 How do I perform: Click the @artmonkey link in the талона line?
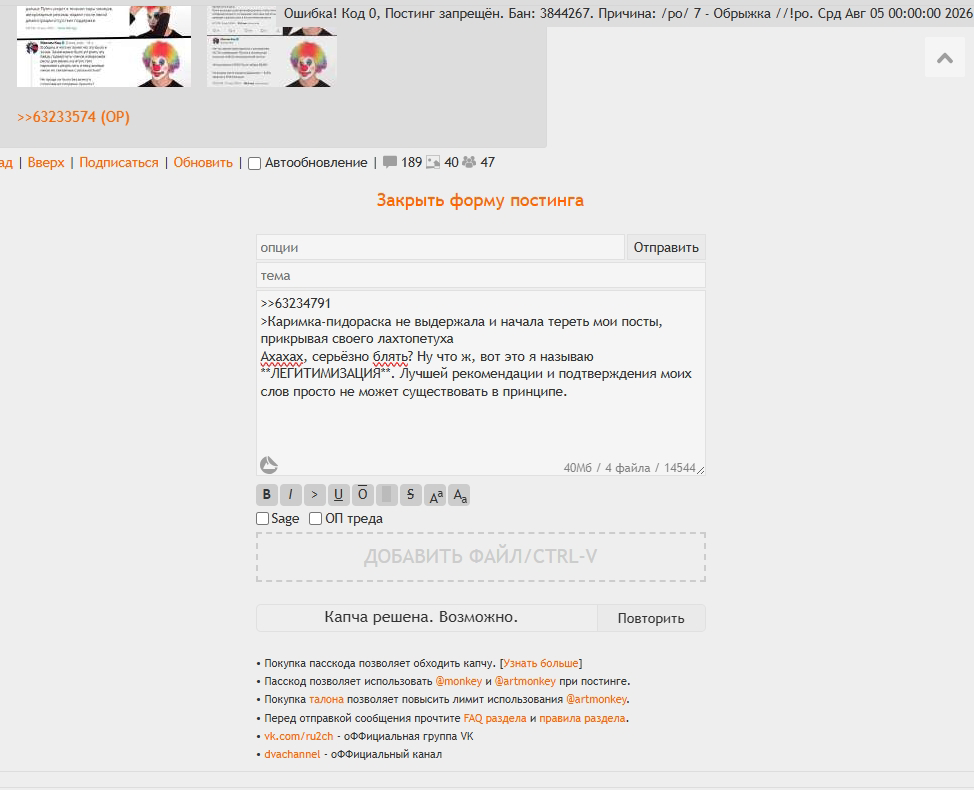tap(596, 699)
